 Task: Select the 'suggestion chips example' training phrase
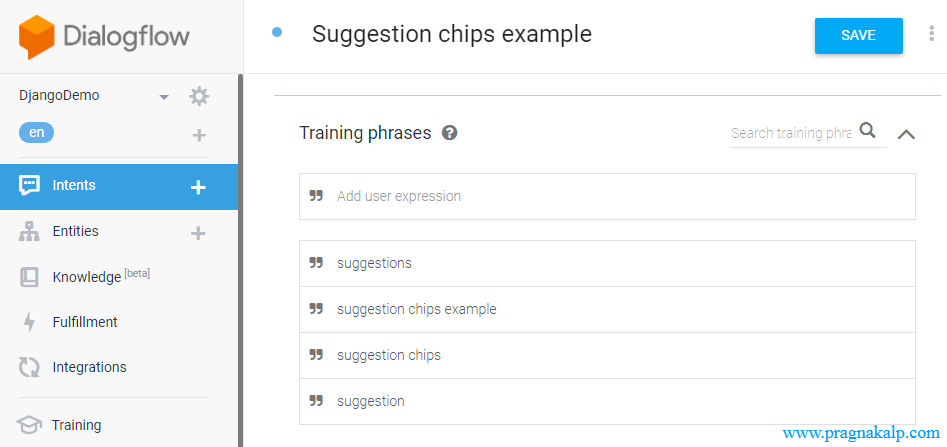(416, 309)
